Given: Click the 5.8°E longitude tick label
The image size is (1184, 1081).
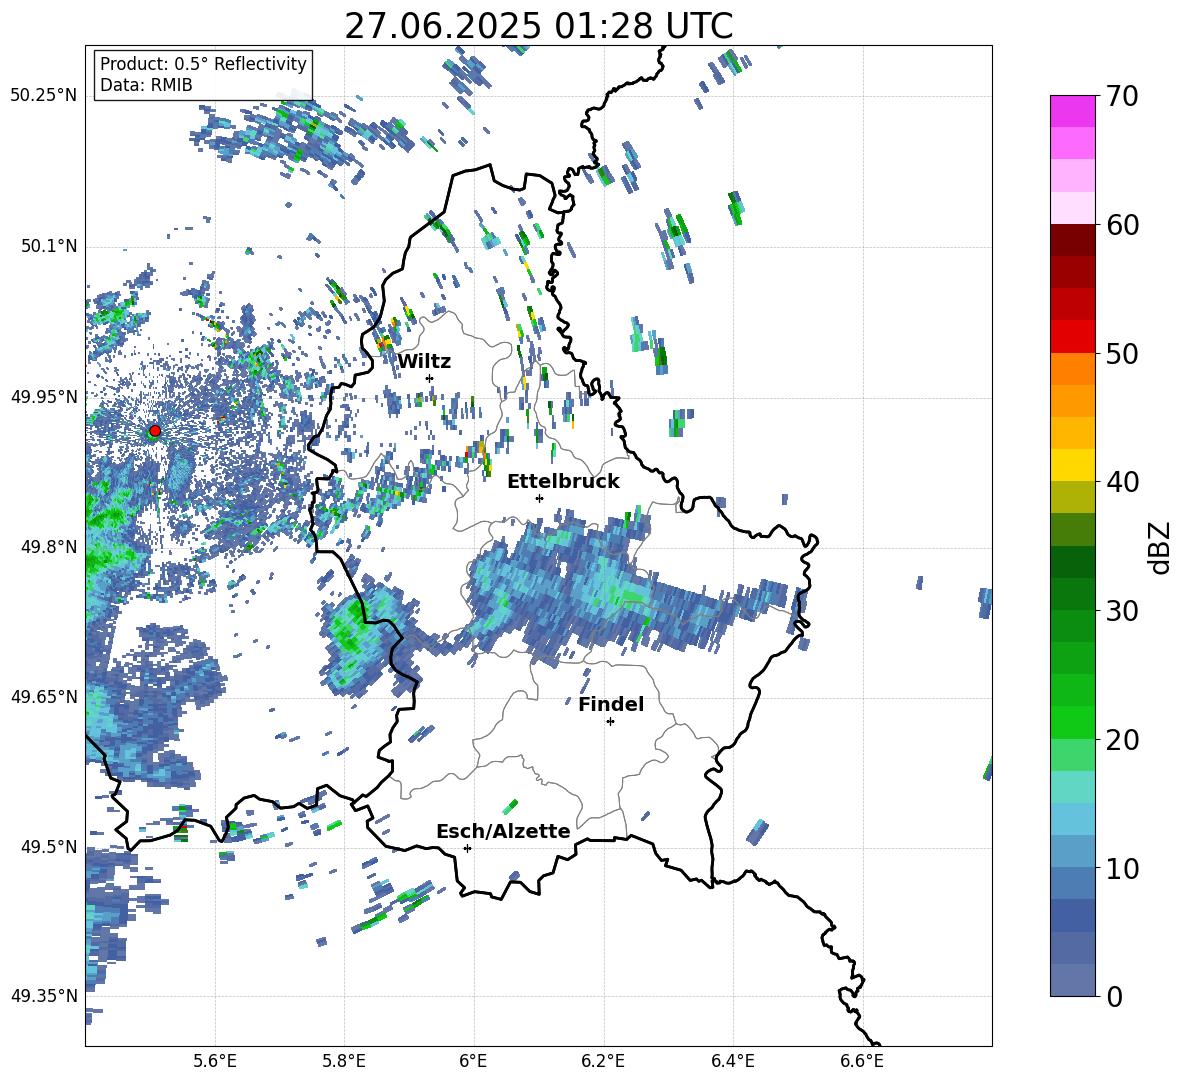Looking at the screenshot, I should click(x=344, y=1061).
